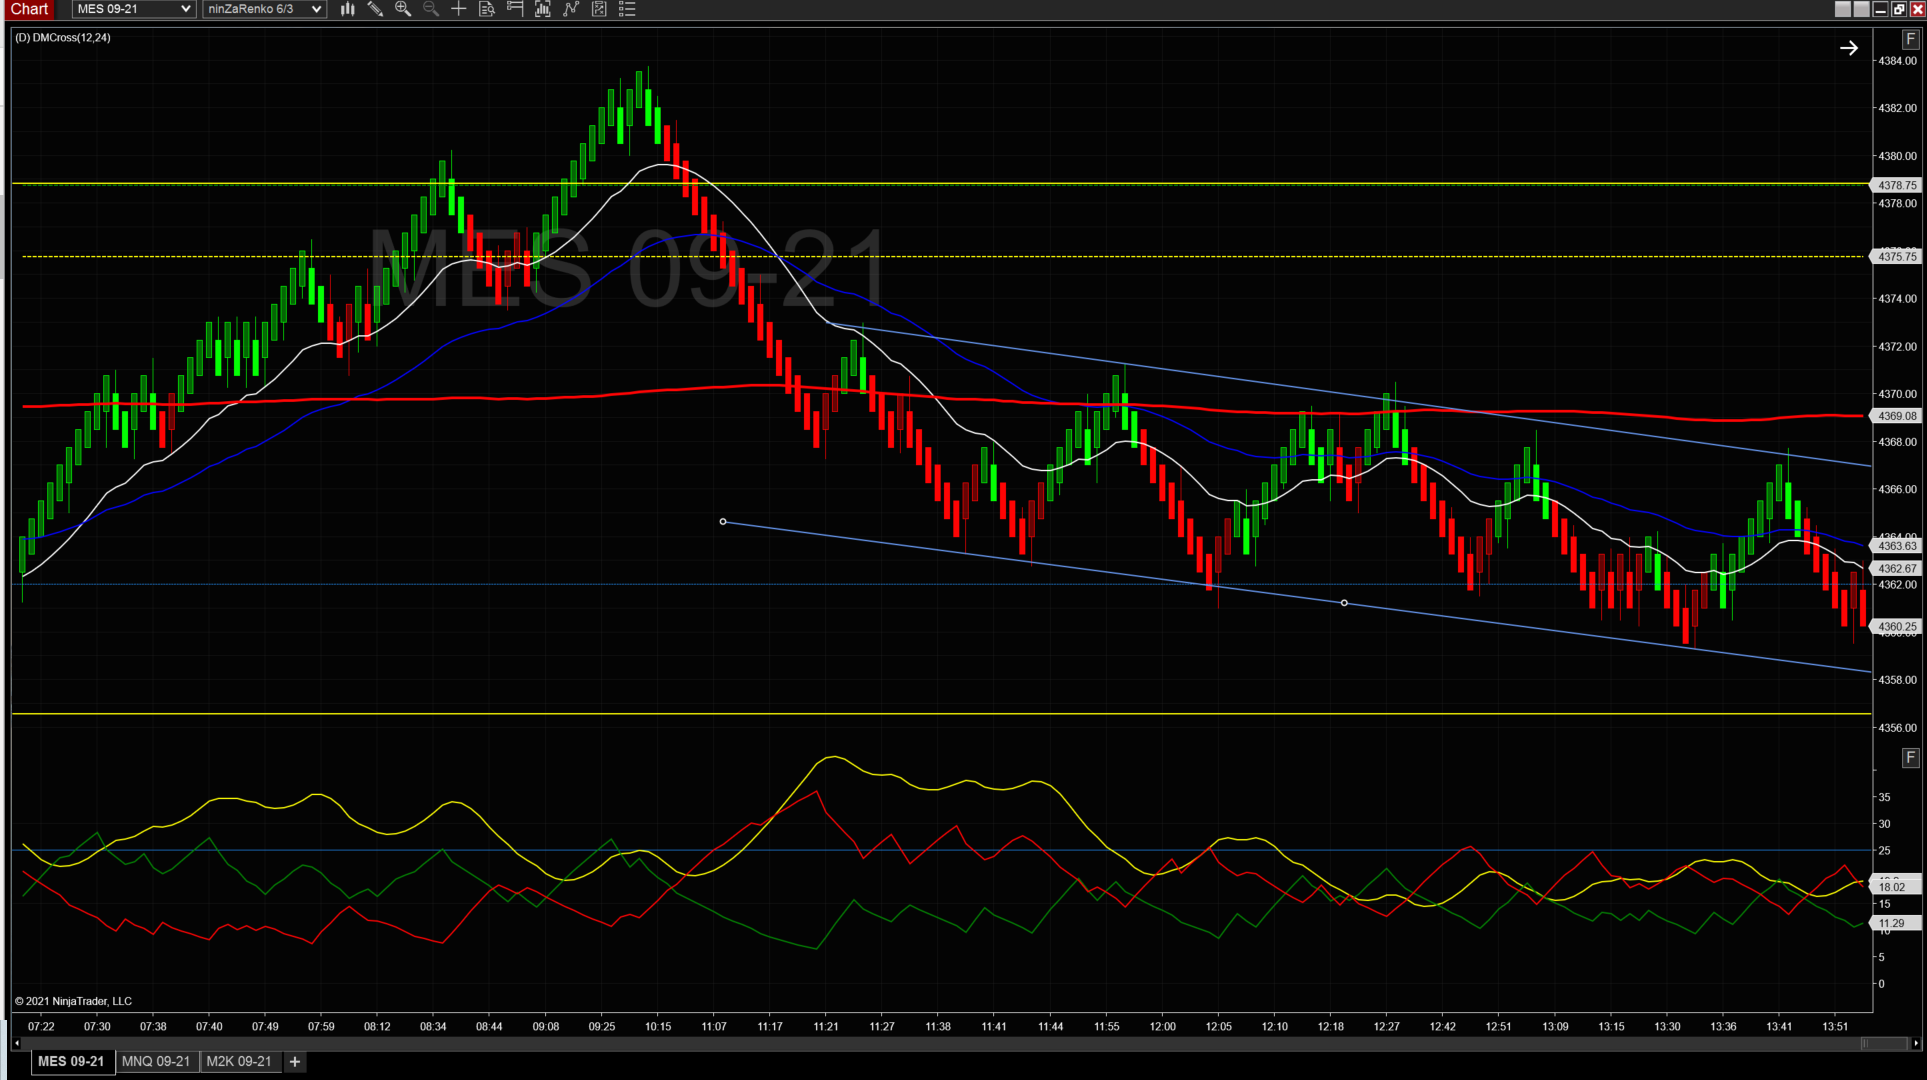1927x1080 pixels.
Task: Open the ninZaRenko 6/3 interval dropdown
Action: tap(264, 9)
